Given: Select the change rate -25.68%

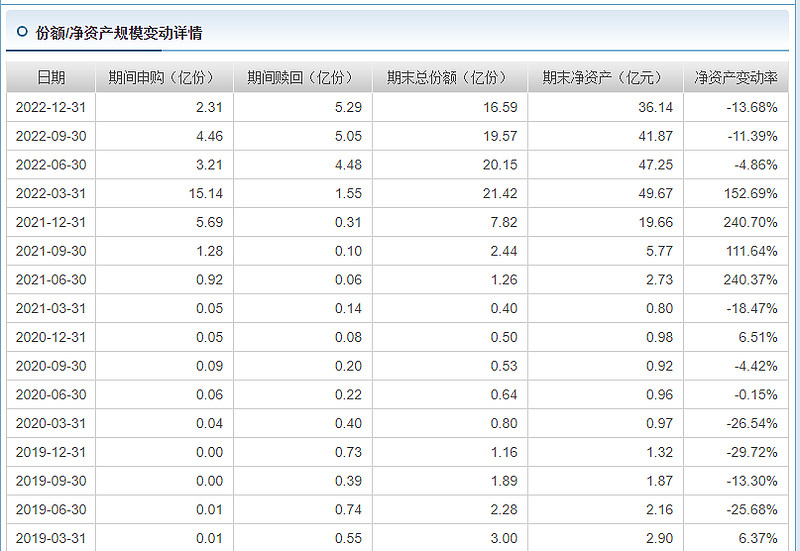Looking at the screenshot, I should [x=752, y=509].
